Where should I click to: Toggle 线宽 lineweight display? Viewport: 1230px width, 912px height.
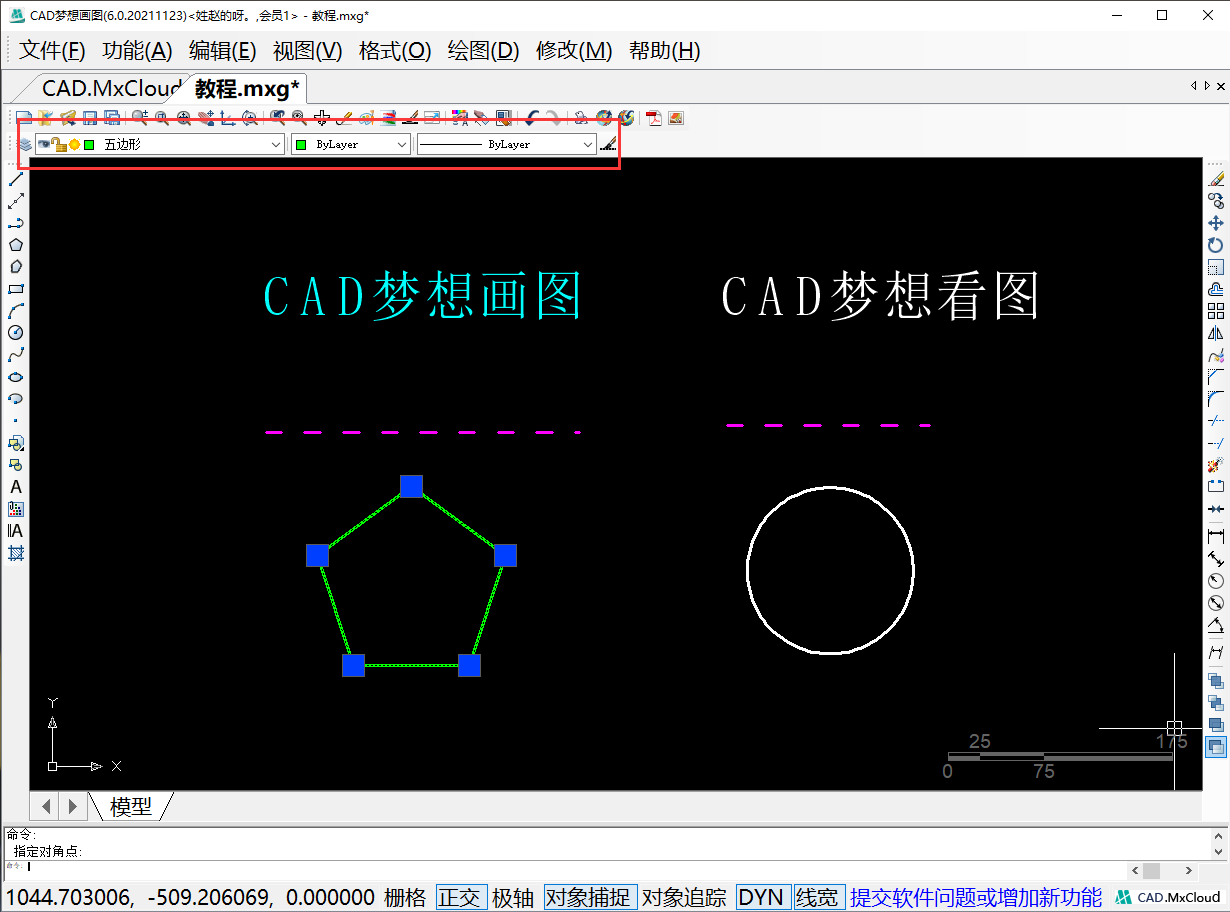(817, 897)
